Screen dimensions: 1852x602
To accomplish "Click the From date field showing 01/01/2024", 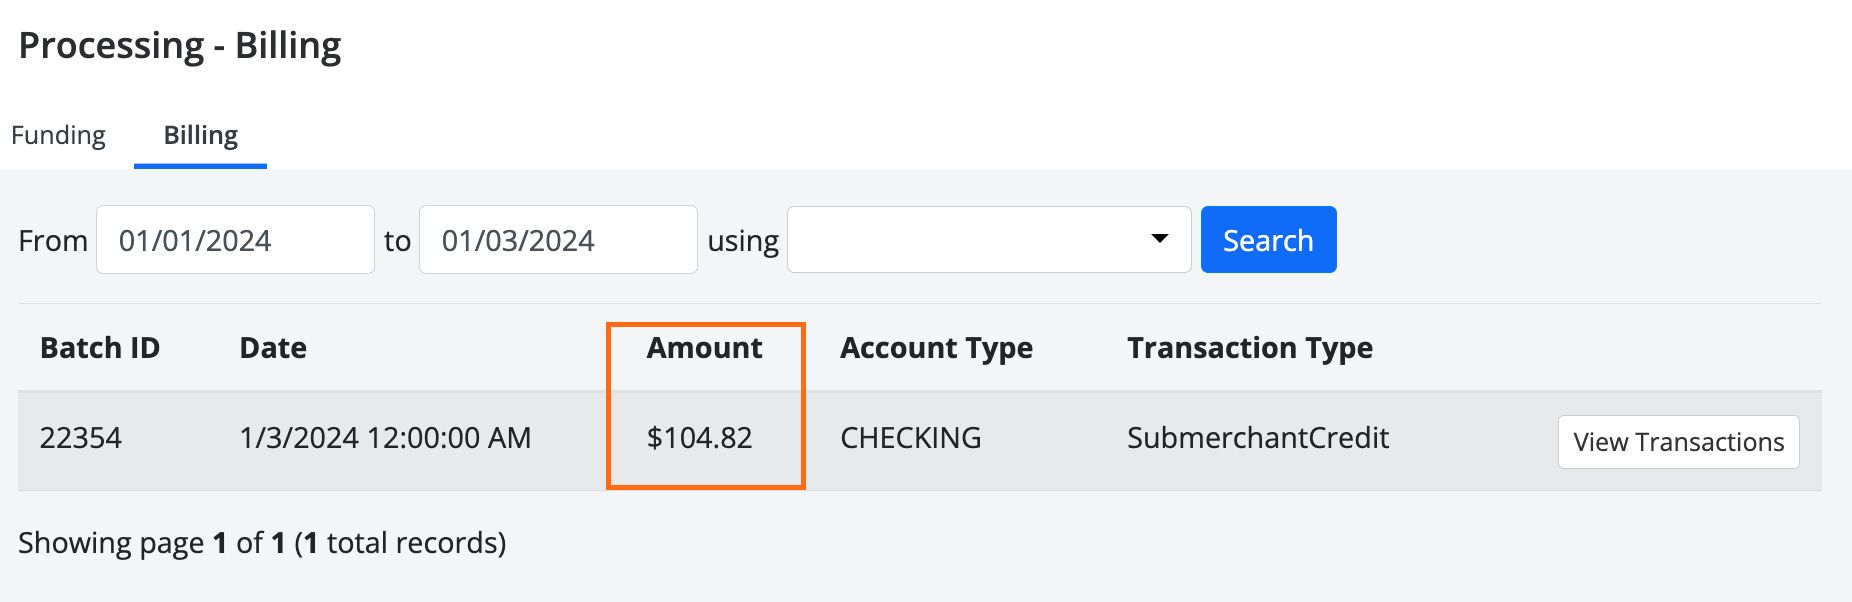I will [x=235, y=240].
